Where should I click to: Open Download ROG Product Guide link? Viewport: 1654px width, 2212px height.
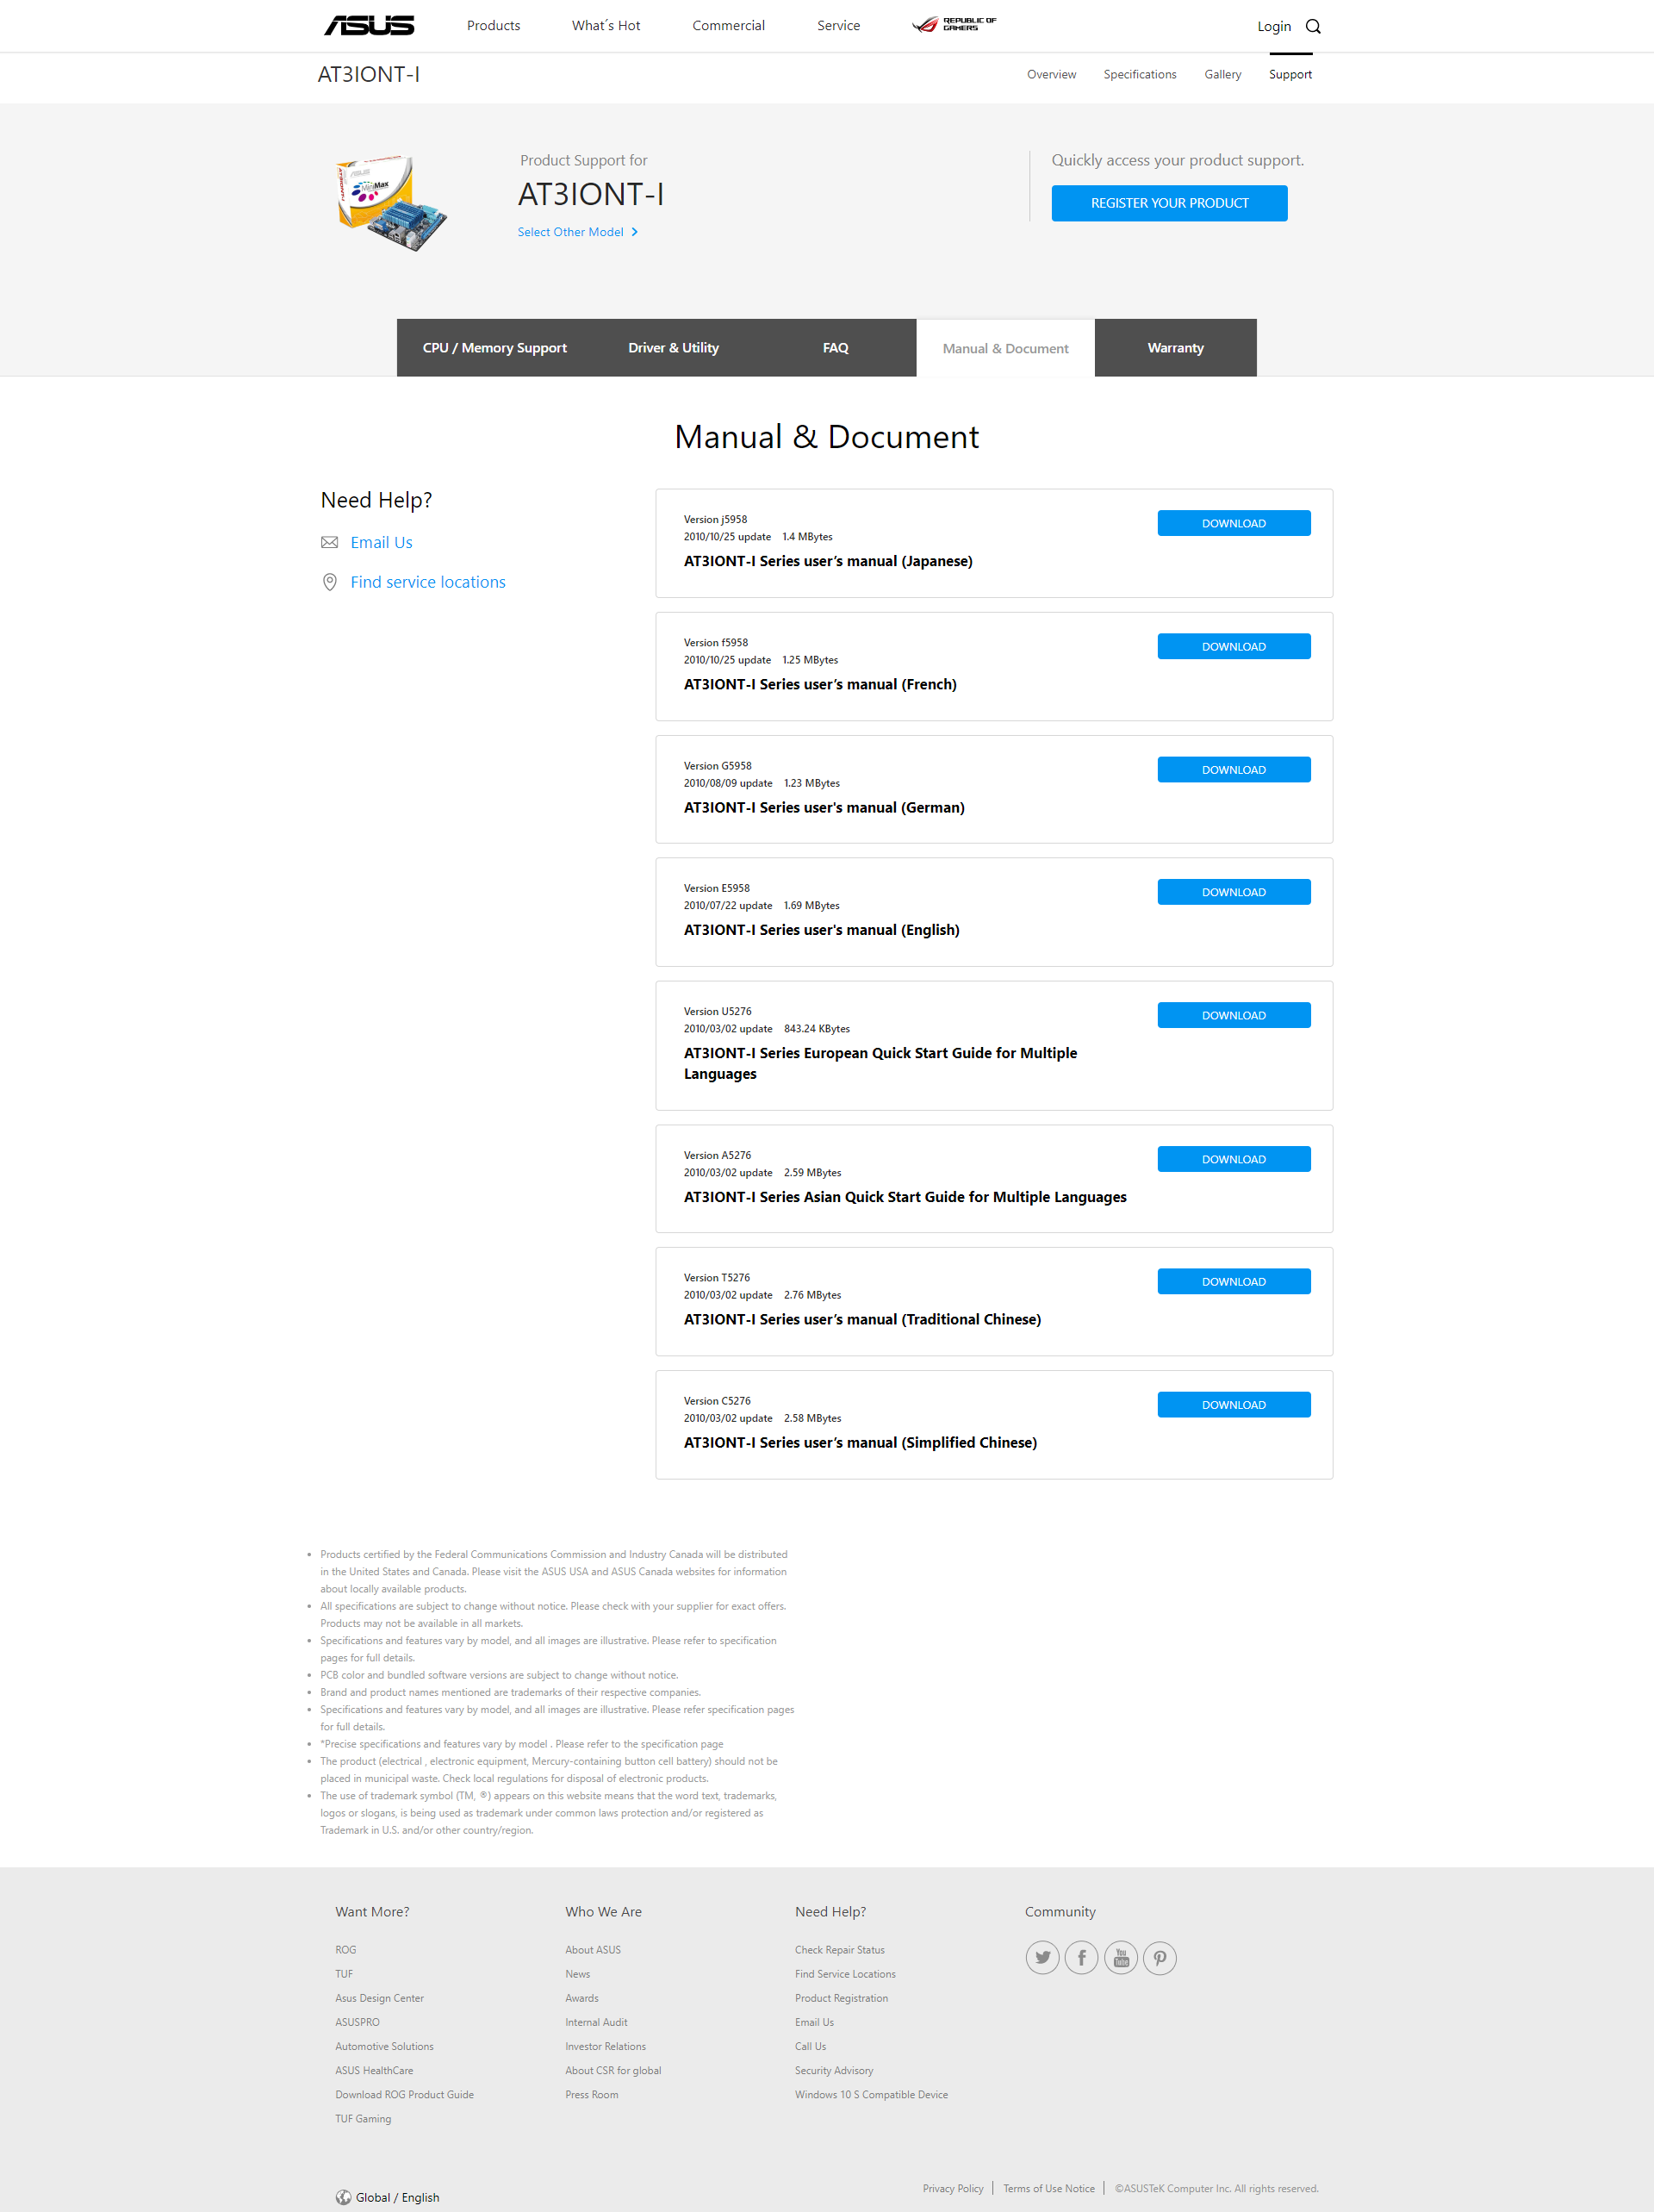pyautogui.click(x=404, y=2094)
